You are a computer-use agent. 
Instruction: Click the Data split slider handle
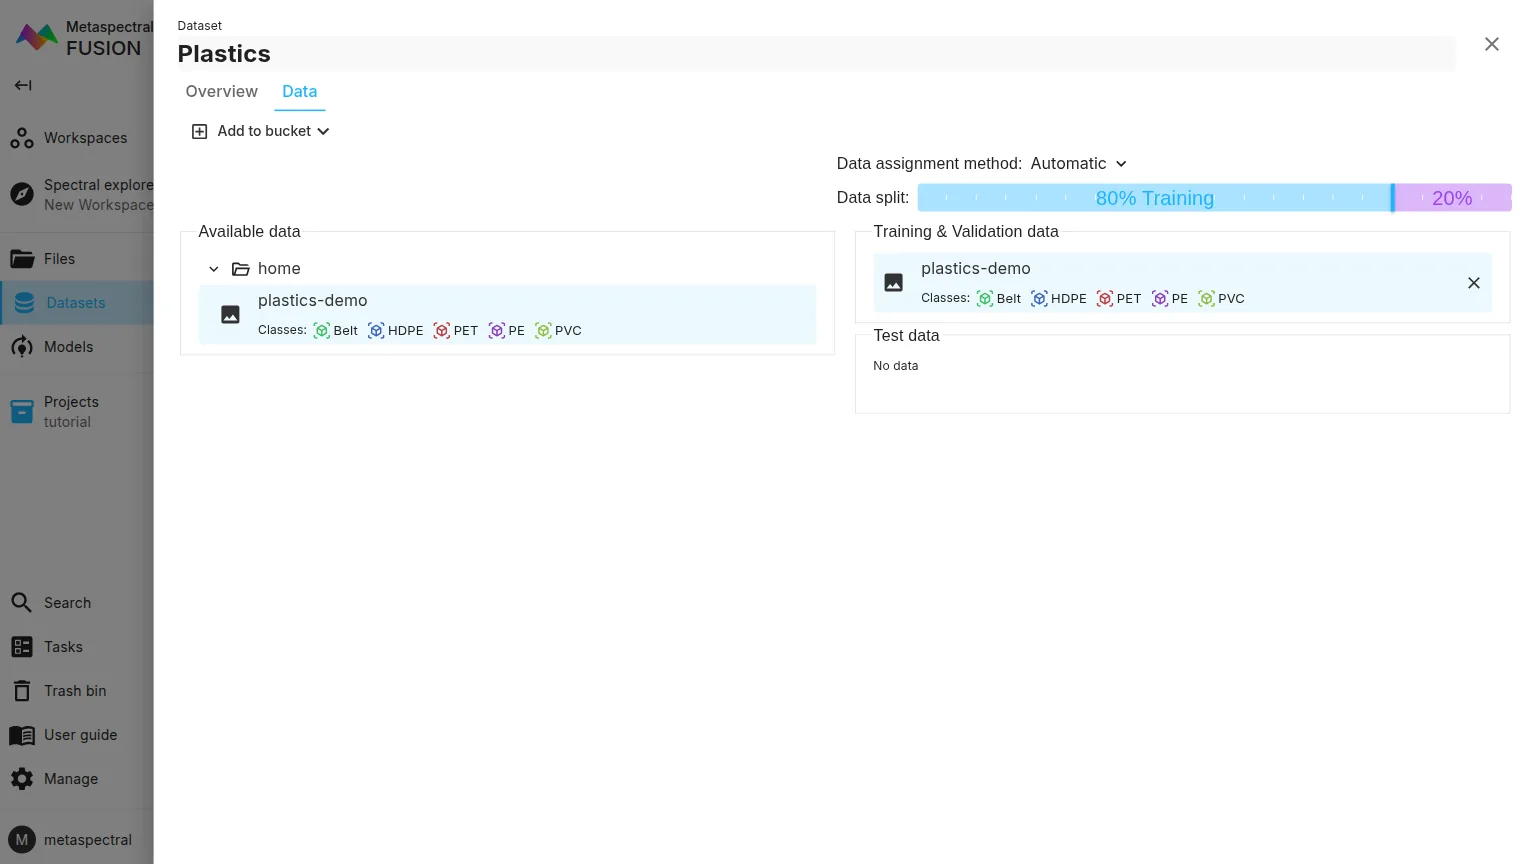click(x=1392, y=198)
